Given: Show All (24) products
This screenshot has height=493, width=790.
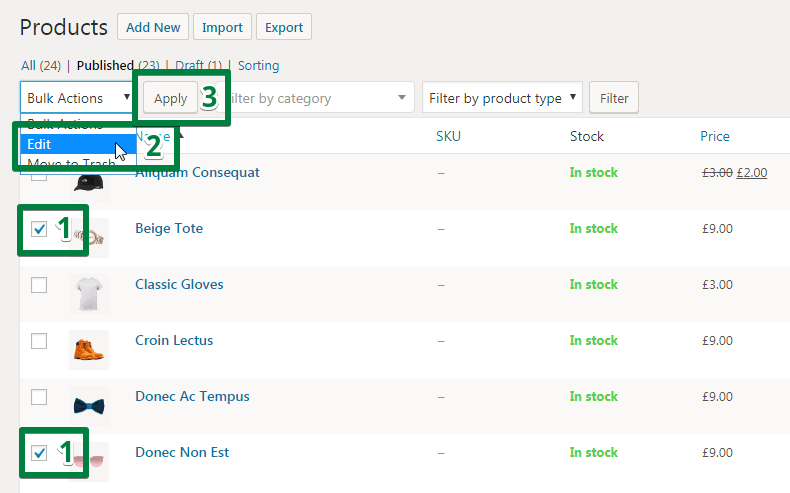Looking at the screenshot, I should click(41, 65).
